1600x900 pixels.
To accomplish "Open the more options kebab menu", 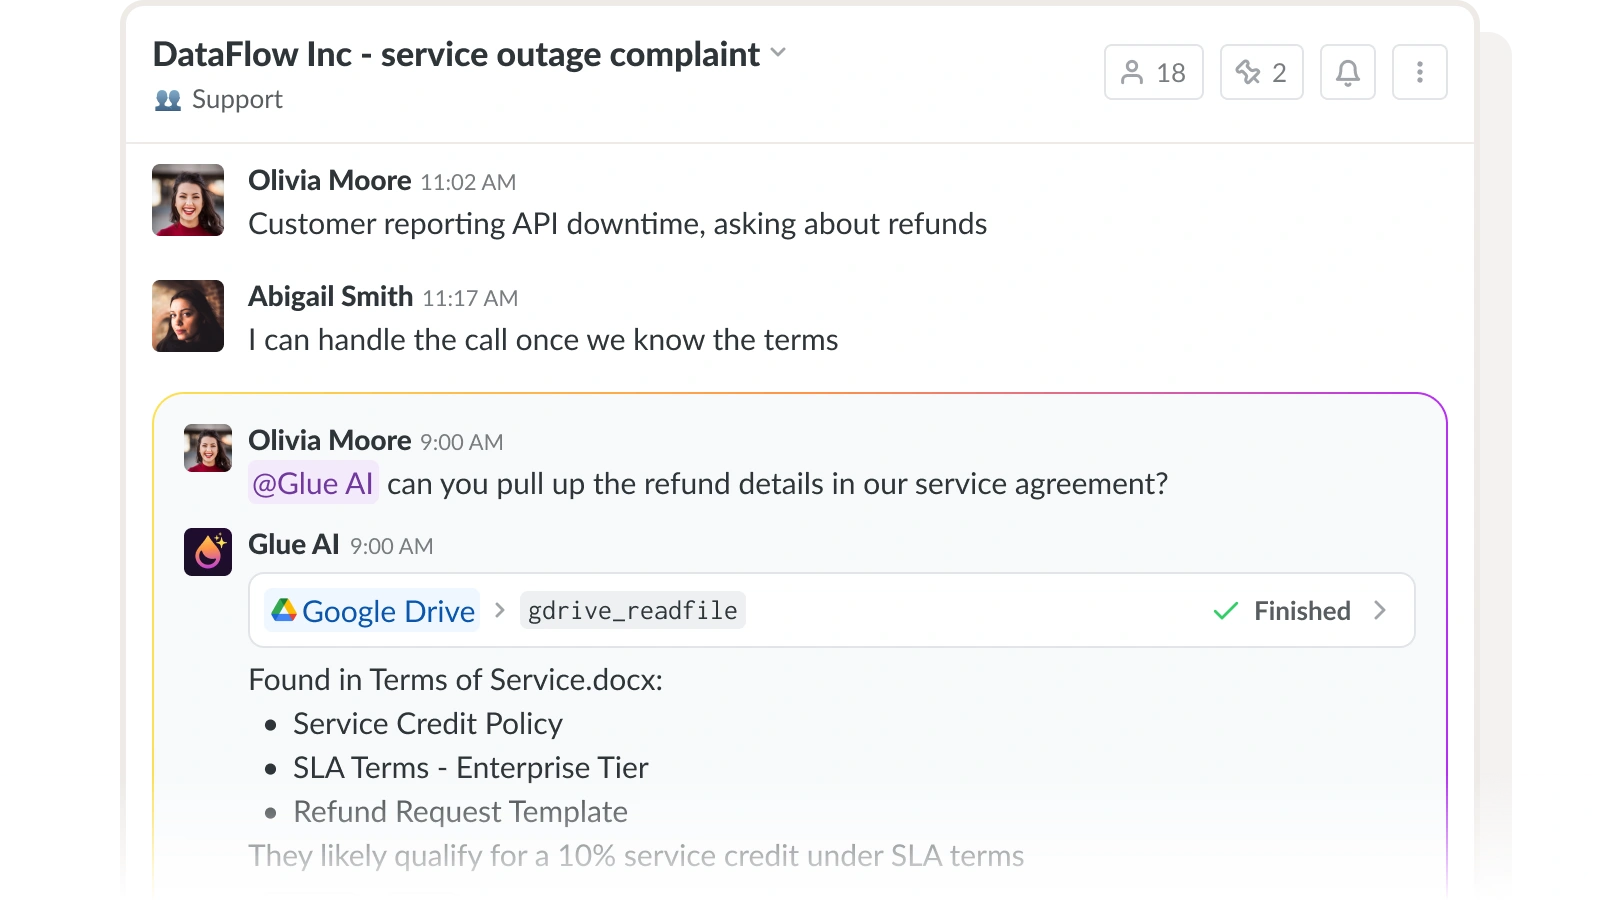I will click(x=1419, y=72).
